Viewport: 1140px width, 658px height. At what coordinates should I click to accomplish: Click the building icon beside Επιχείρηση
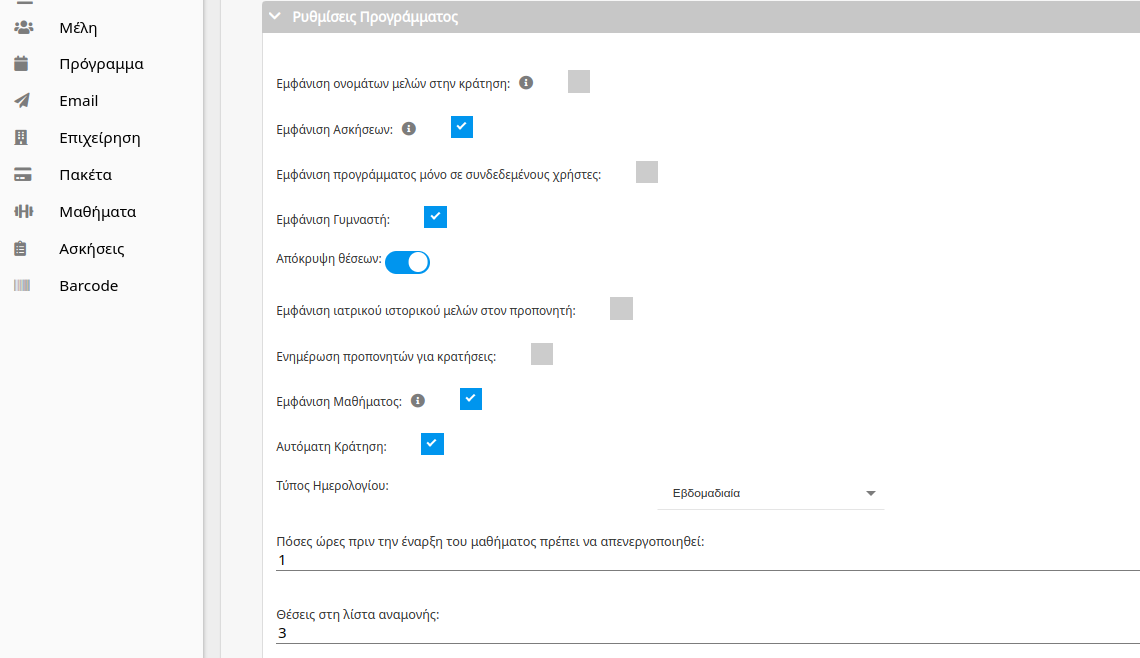point(21,137)
